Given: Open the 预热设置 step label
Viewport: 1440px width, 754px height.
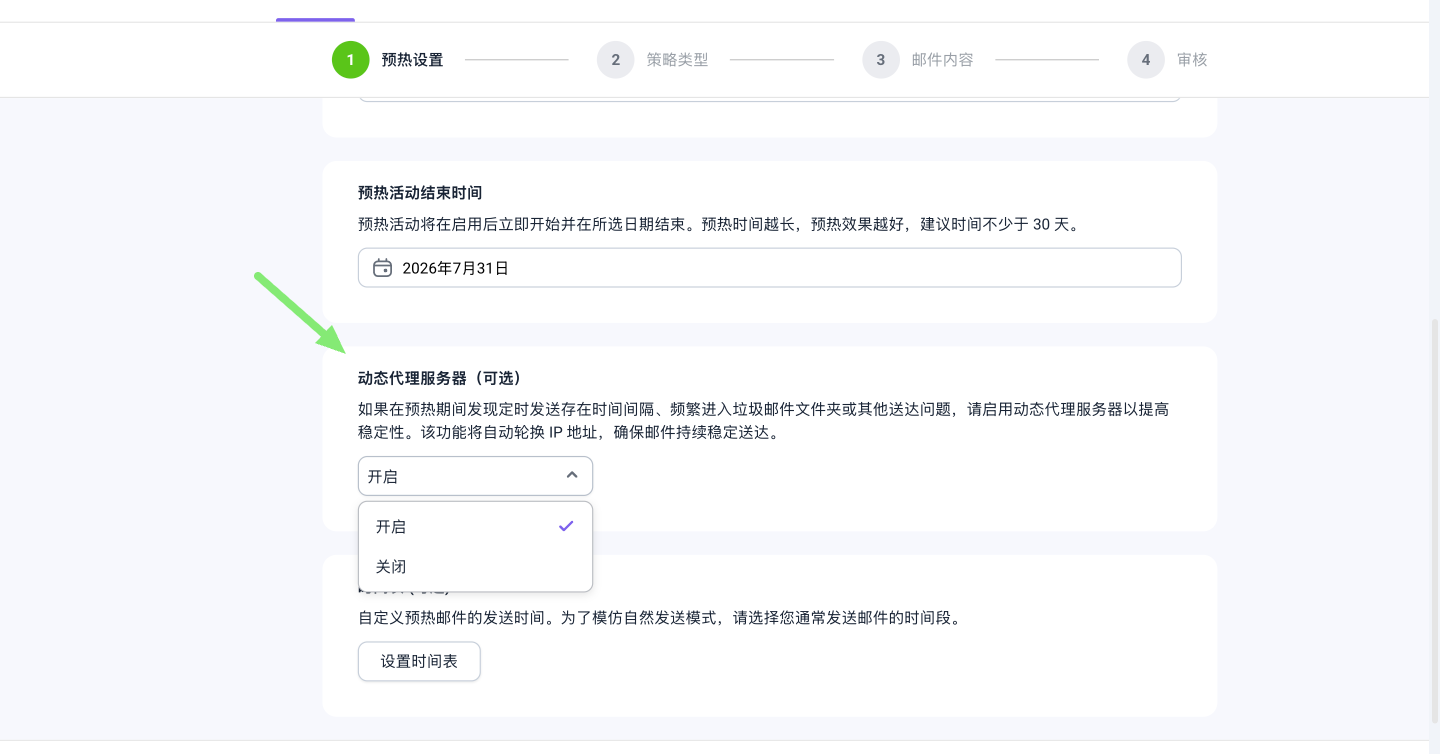Looking at the screenshot, I should (412, 60).
